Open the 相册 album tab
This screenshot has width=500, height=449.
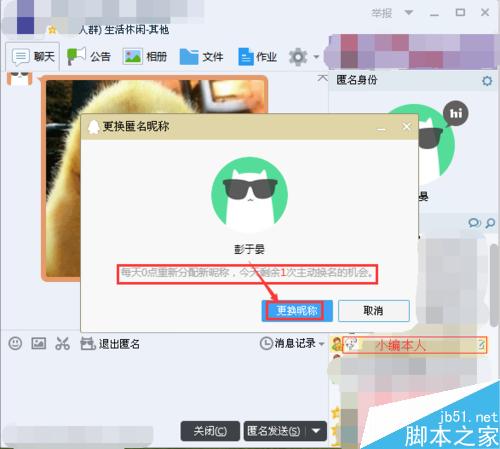point(144,57)
